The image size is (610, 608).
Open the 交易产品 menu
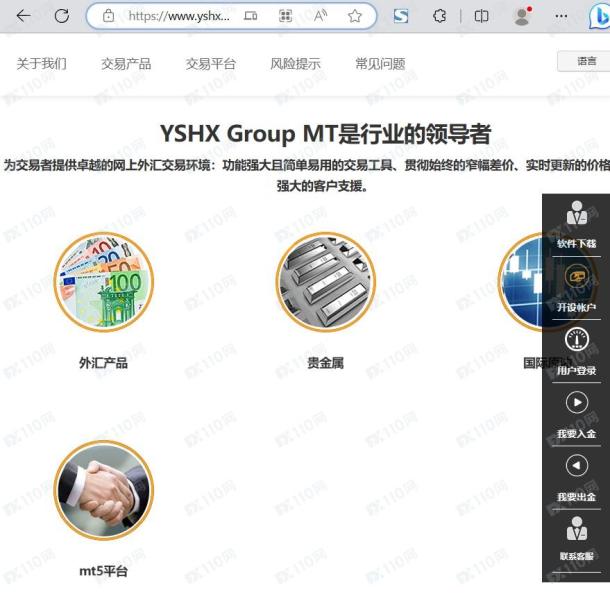[126, 63]
